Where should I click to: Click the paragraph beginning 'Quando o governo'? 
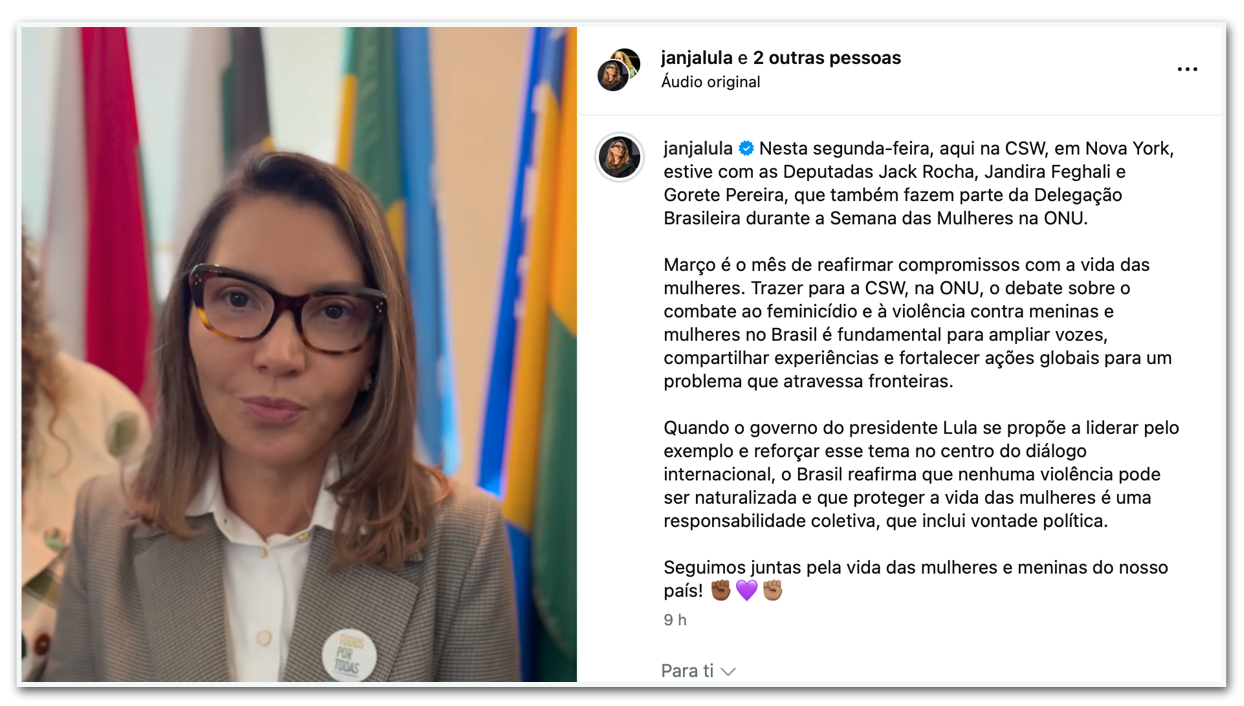pos(921,474)
